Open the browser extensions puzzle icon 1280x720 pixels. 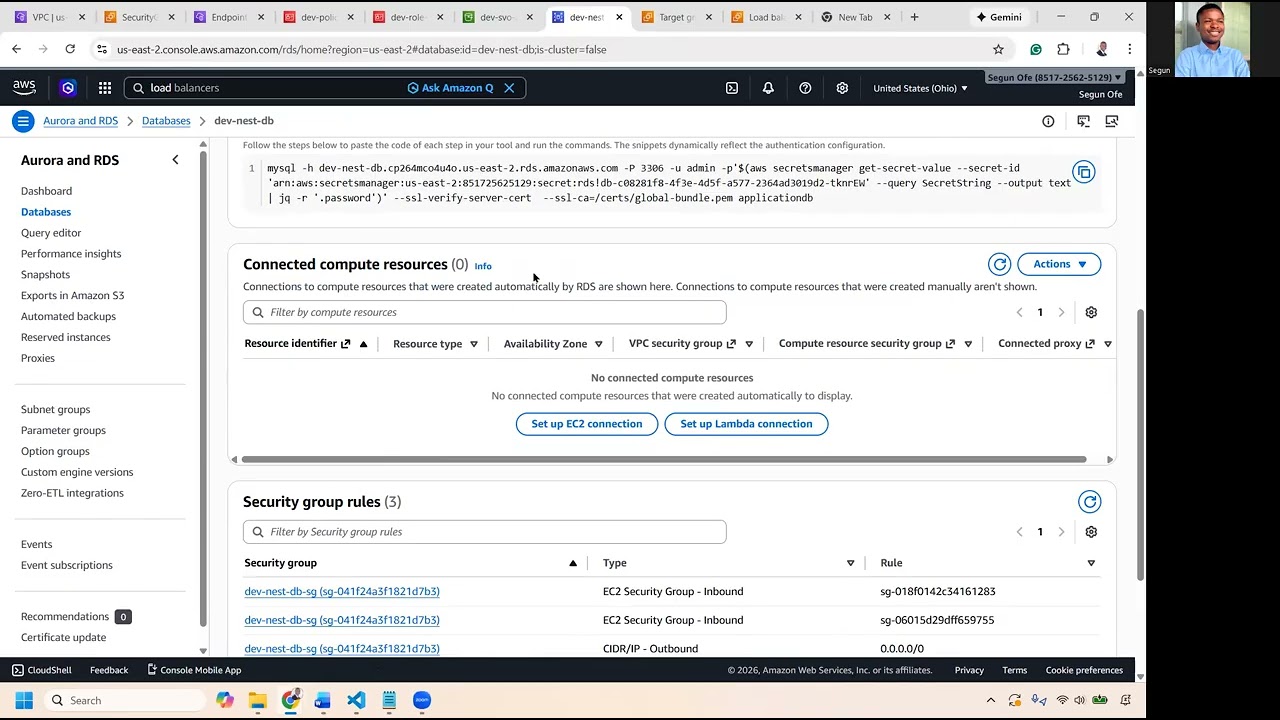point(1063,49)
